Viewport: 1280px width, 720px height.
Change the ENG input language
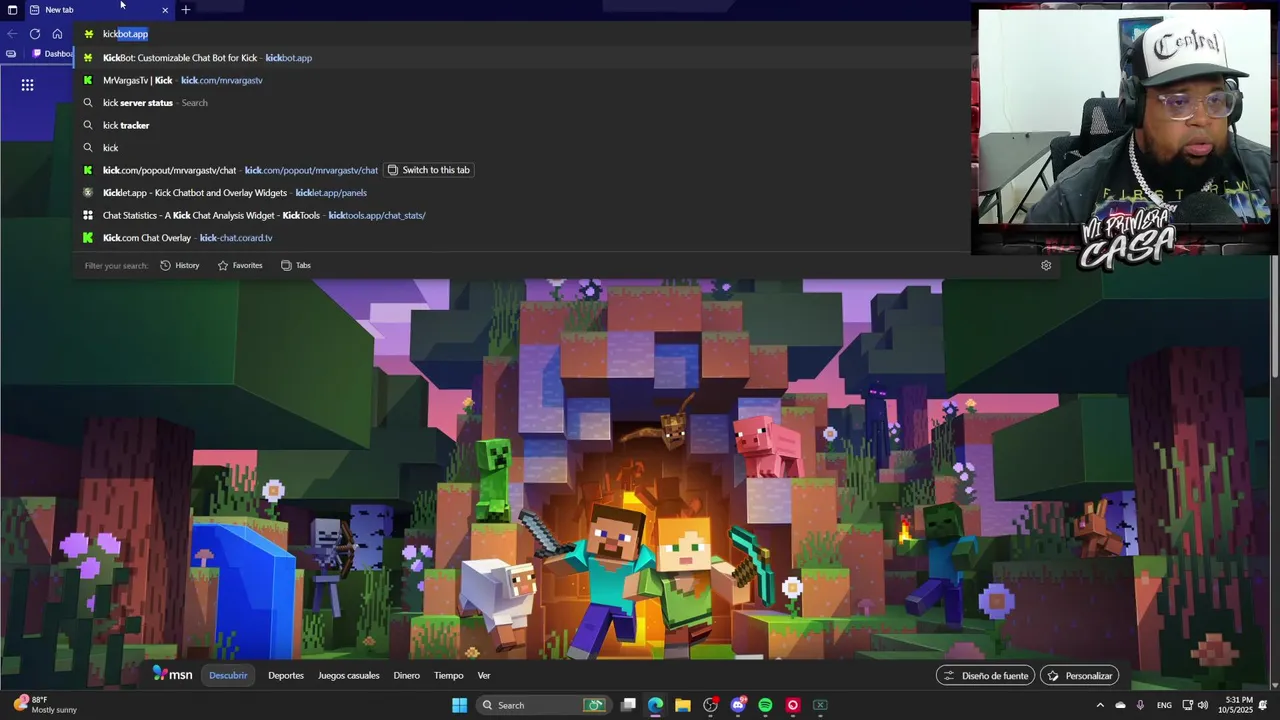tap(1164, 705)
